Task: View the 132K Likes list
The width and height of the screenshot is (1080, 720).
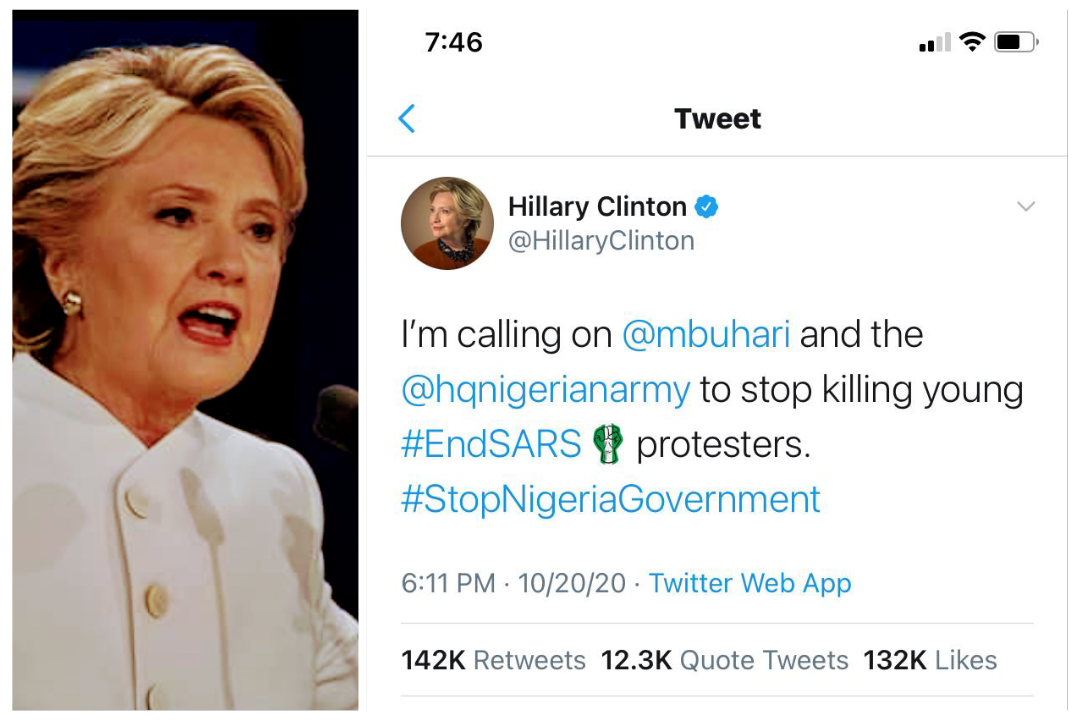Action: (930, 660)
